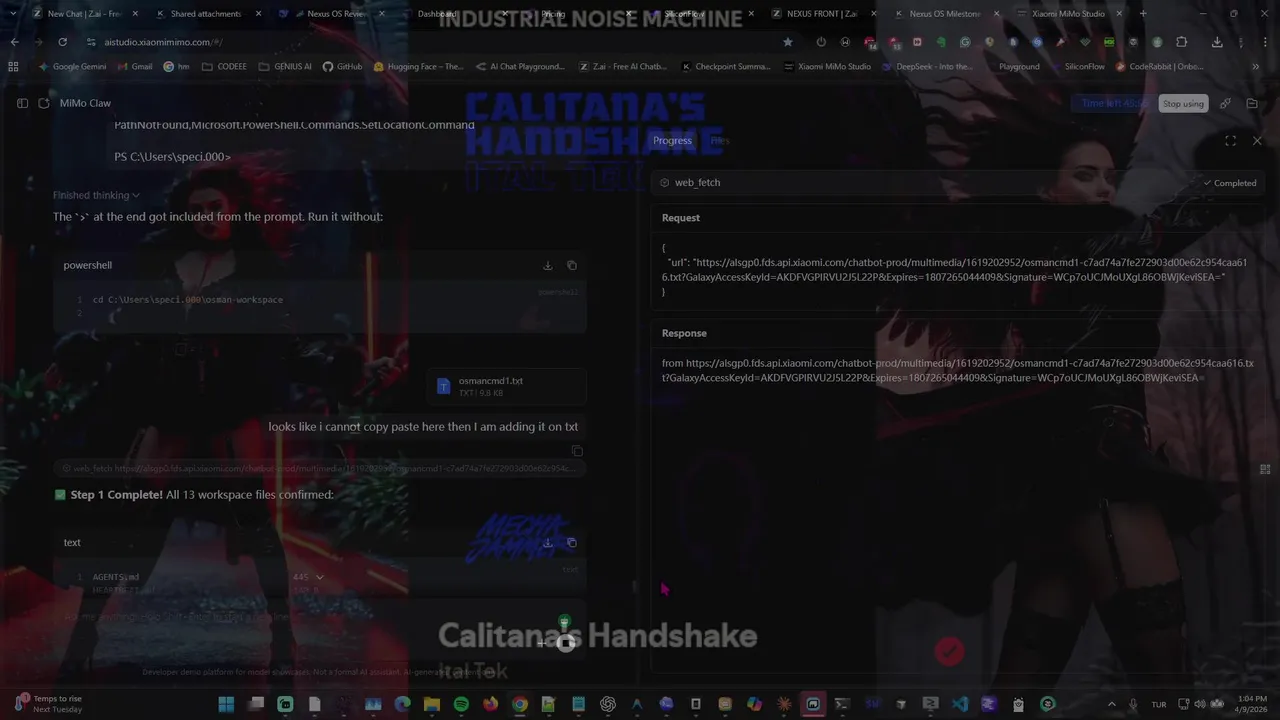Open the CodeRabbit bookmark
This screenshot has width=1280, height=720.
(x=1158, y=67)
